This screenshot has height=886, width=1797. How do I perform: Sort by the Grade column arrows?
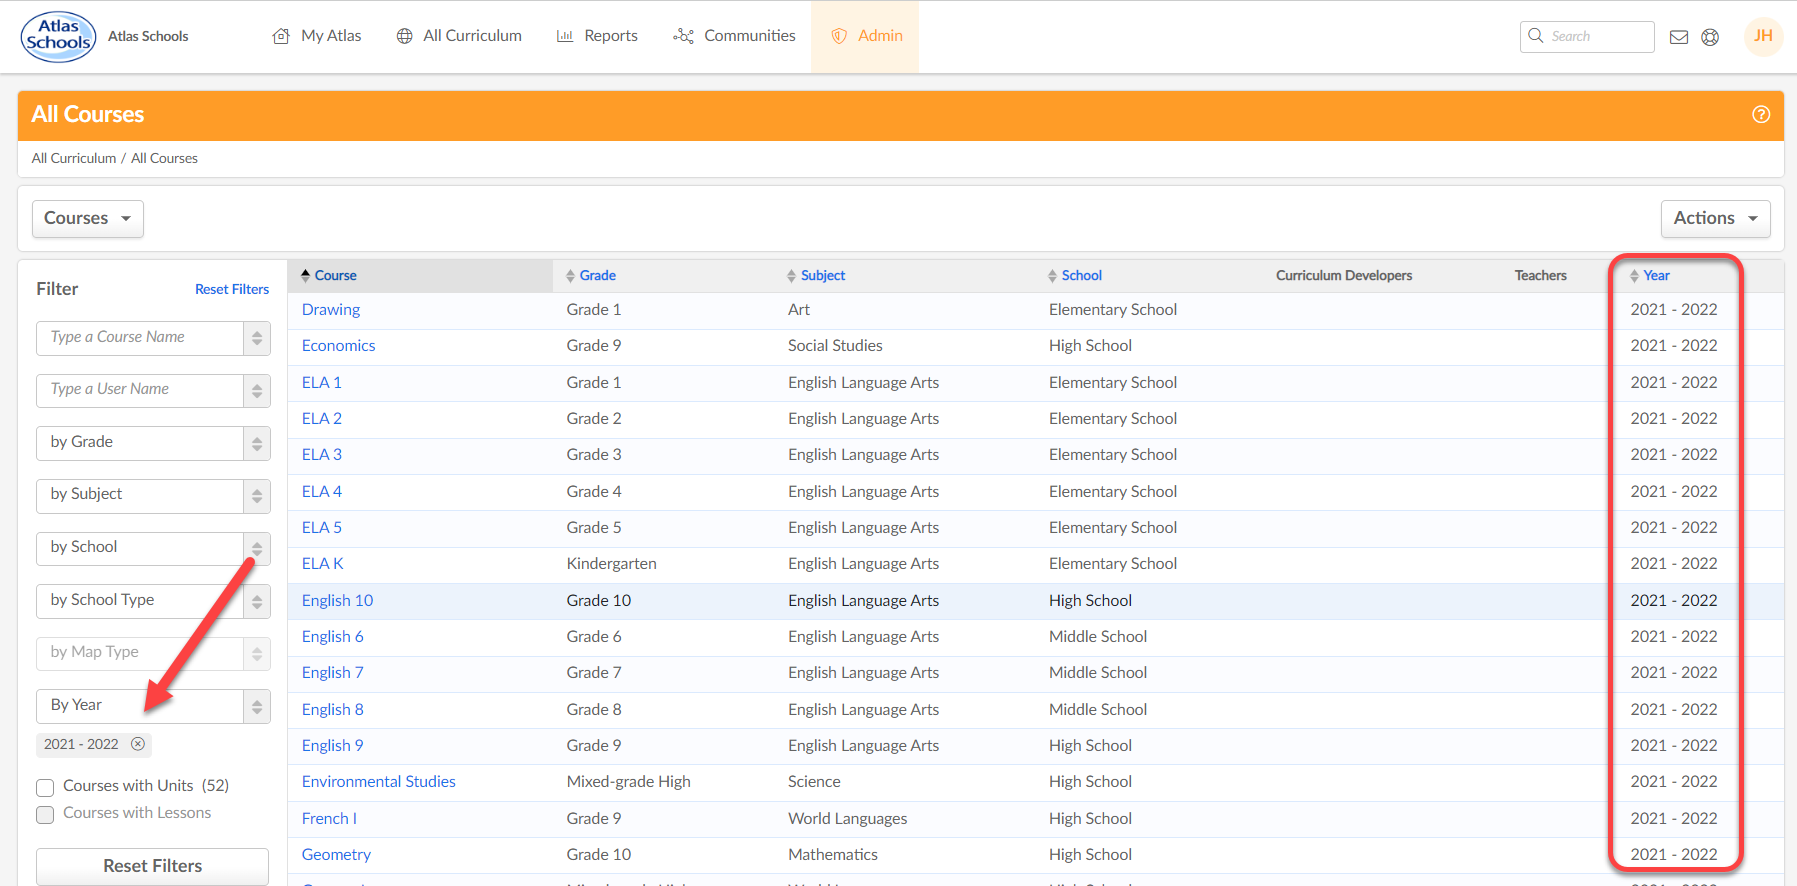[x=570, y=276]
